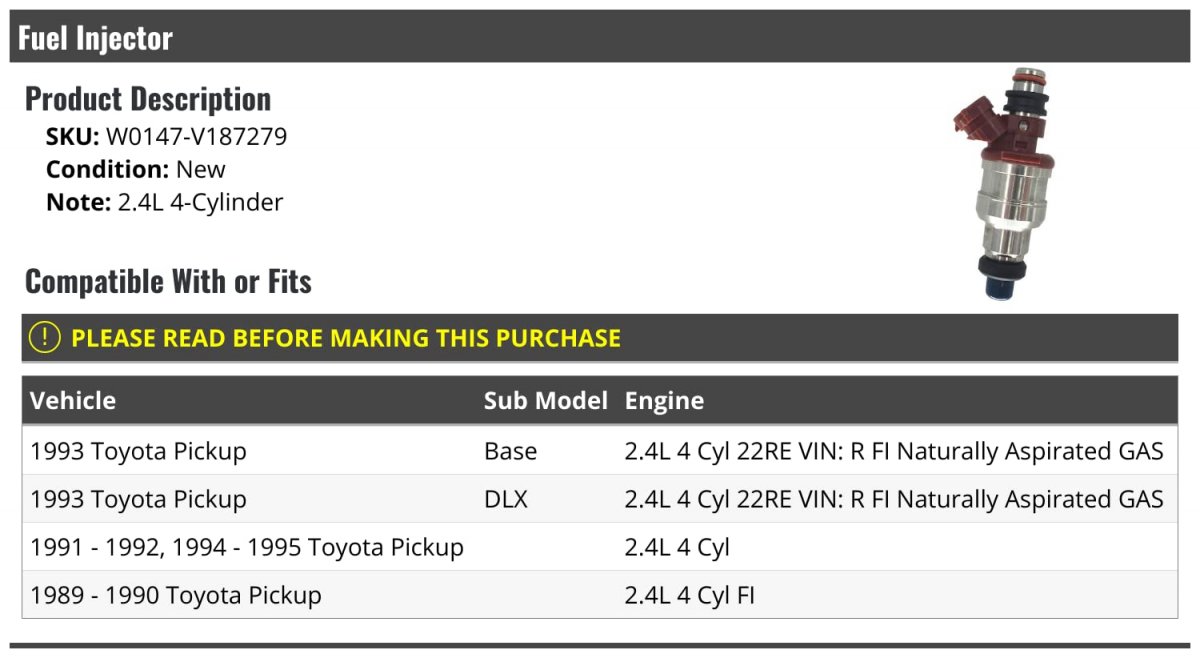
Task: Click the Fuel Injector title header
Action: pyautogui.click(x=96, y=38)
